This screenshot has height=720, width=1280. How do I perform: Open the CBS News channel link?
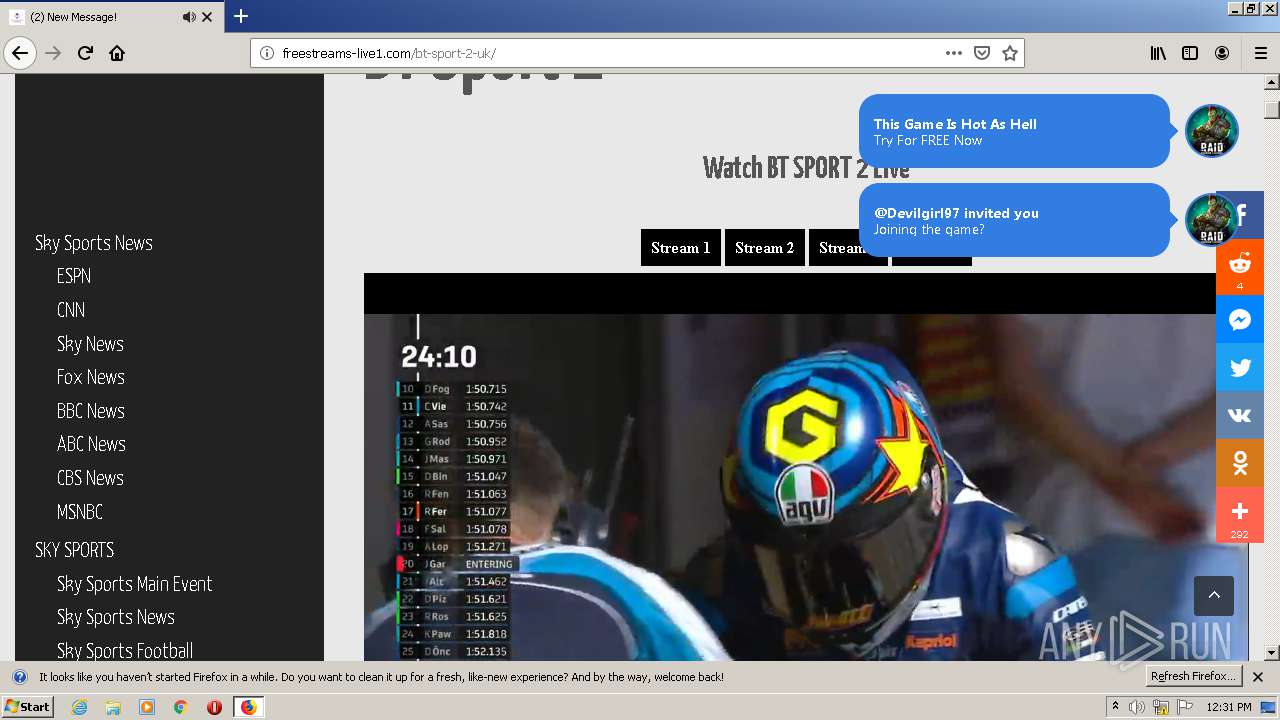(x=90, y=478)
